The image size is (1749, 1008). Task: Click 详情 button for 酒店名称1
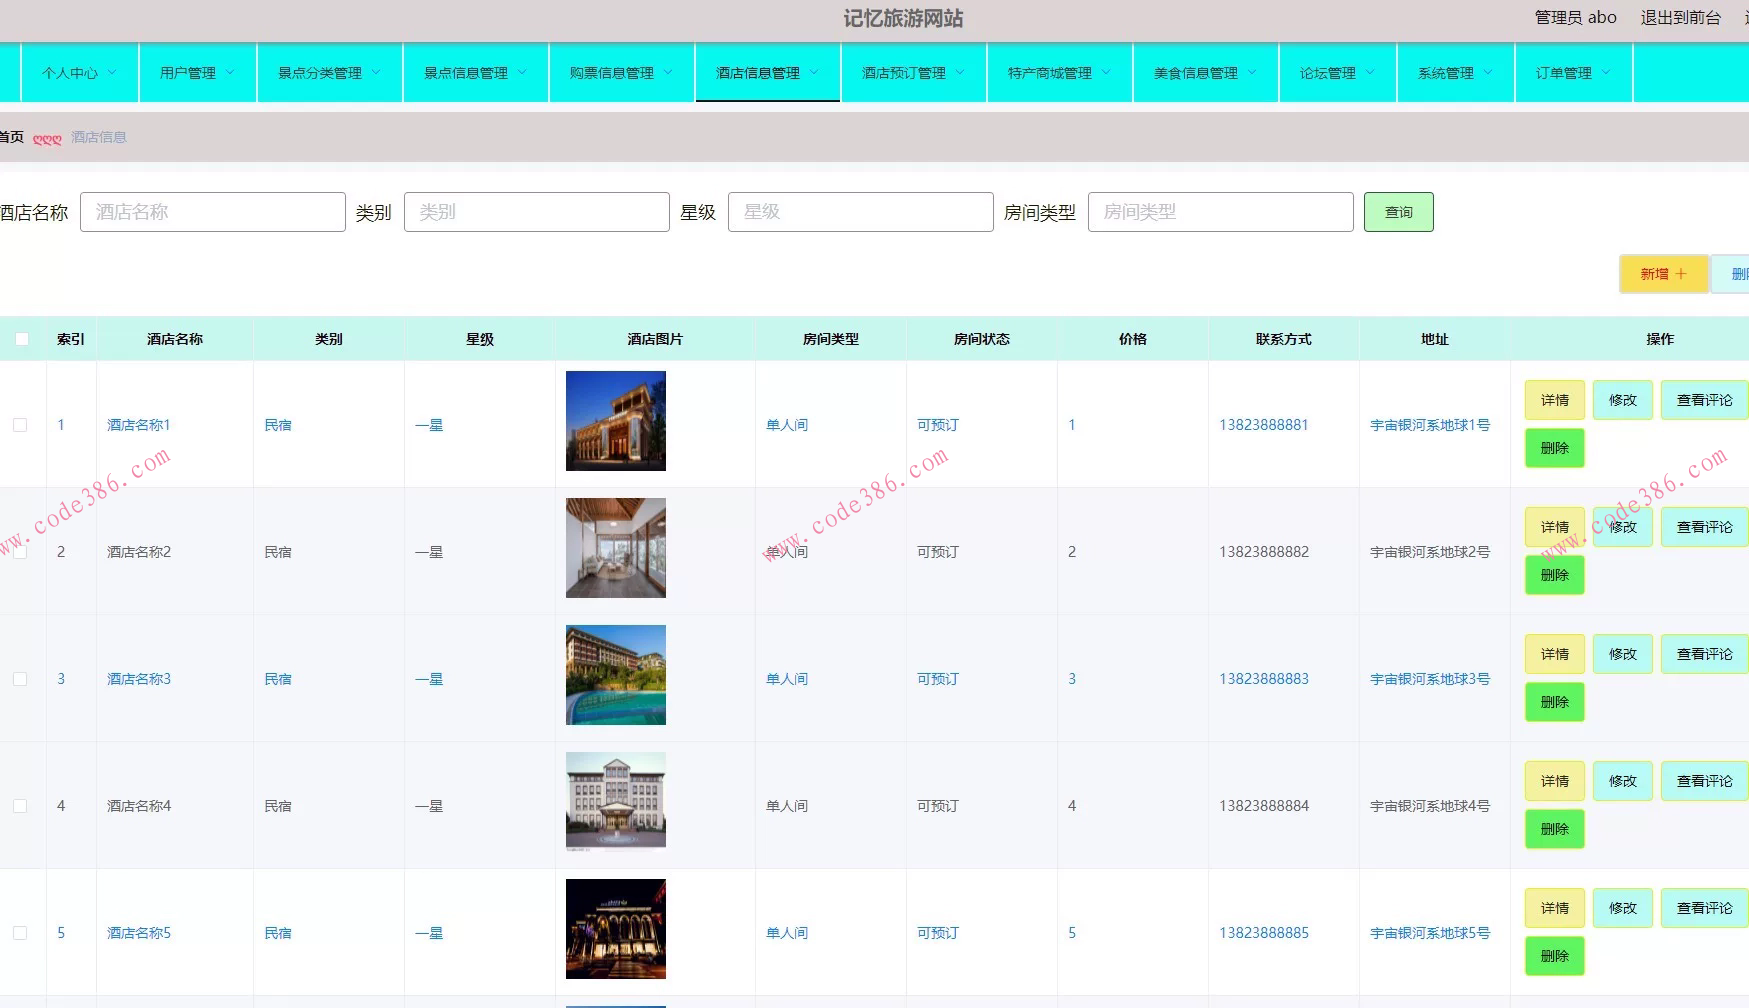1554,400
